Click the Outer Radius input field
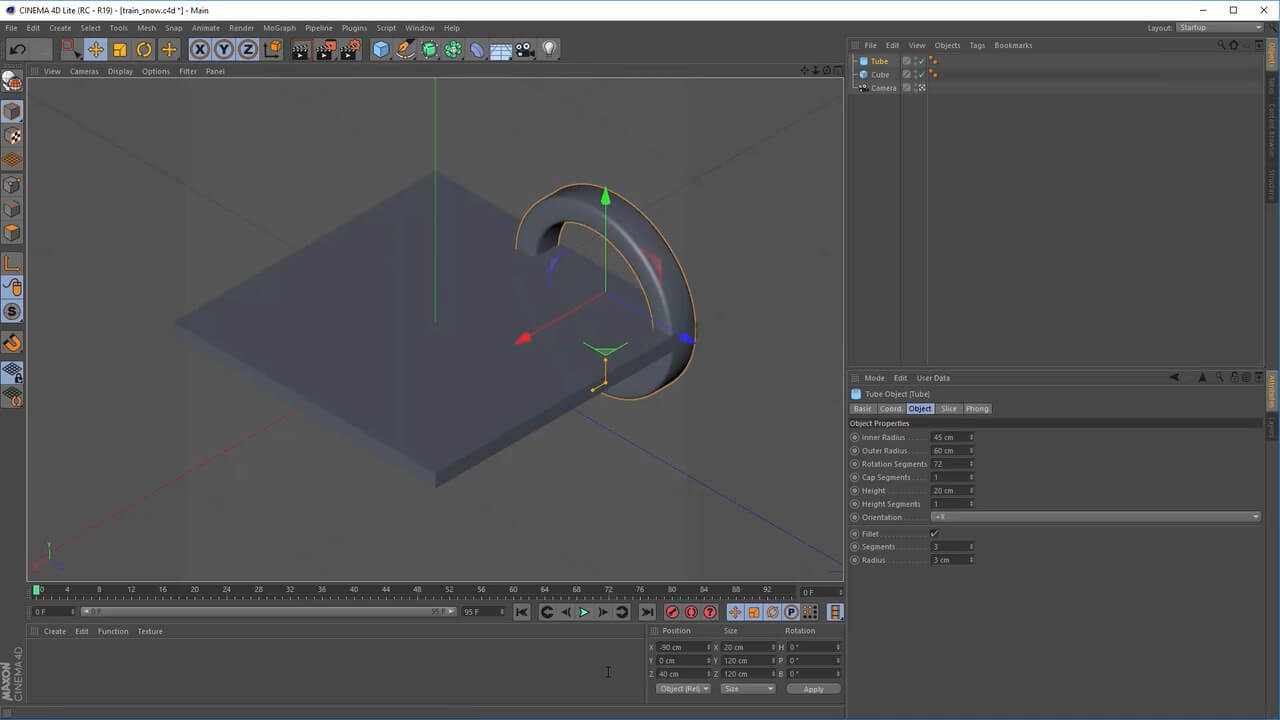Image resolution: width=1280 pixels, height=720 pixels. click(x=949, y=451)
